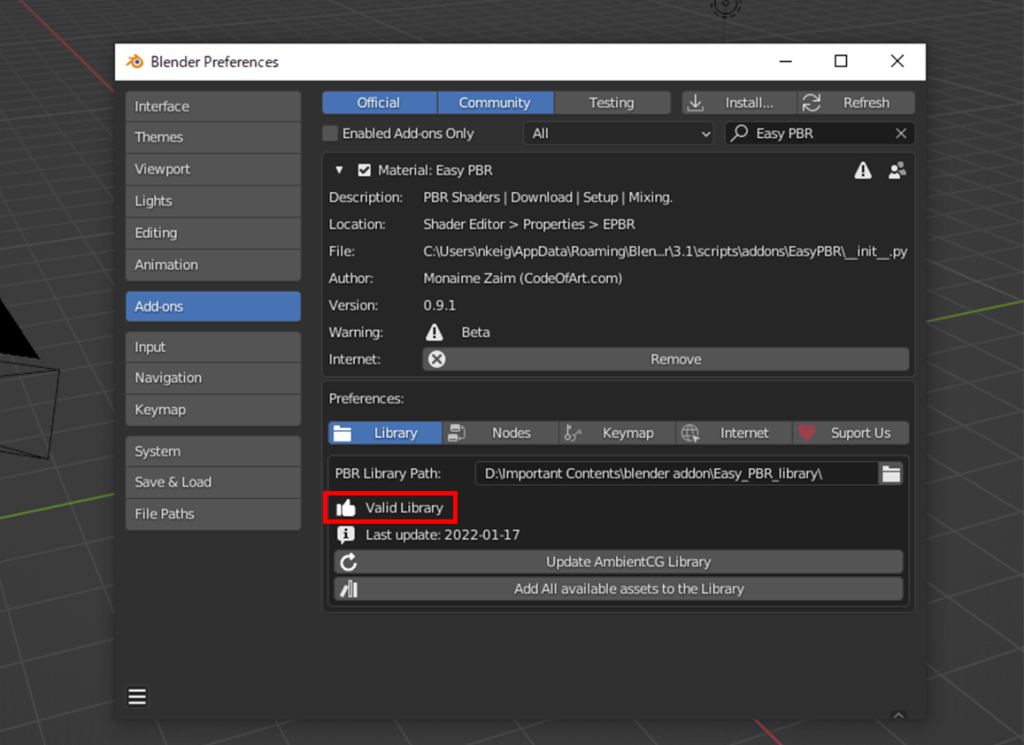Collapse the Material: Easy PBR details triangle

[339, 170]
